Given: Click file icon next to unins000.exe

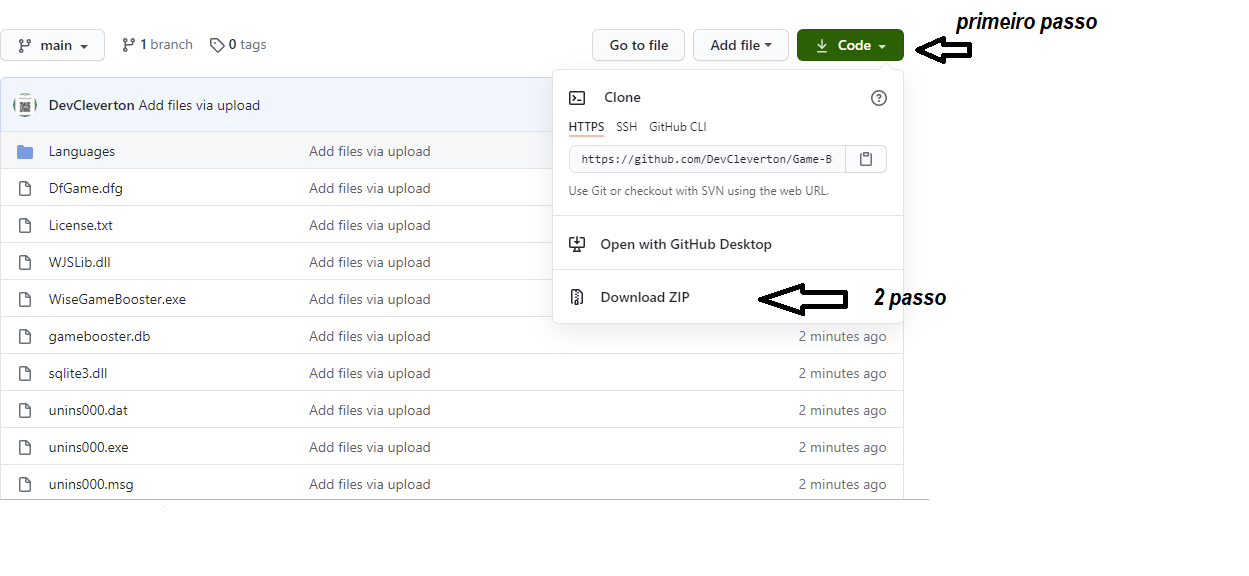Looking at the screenshot, I should [x=26, y=447].
